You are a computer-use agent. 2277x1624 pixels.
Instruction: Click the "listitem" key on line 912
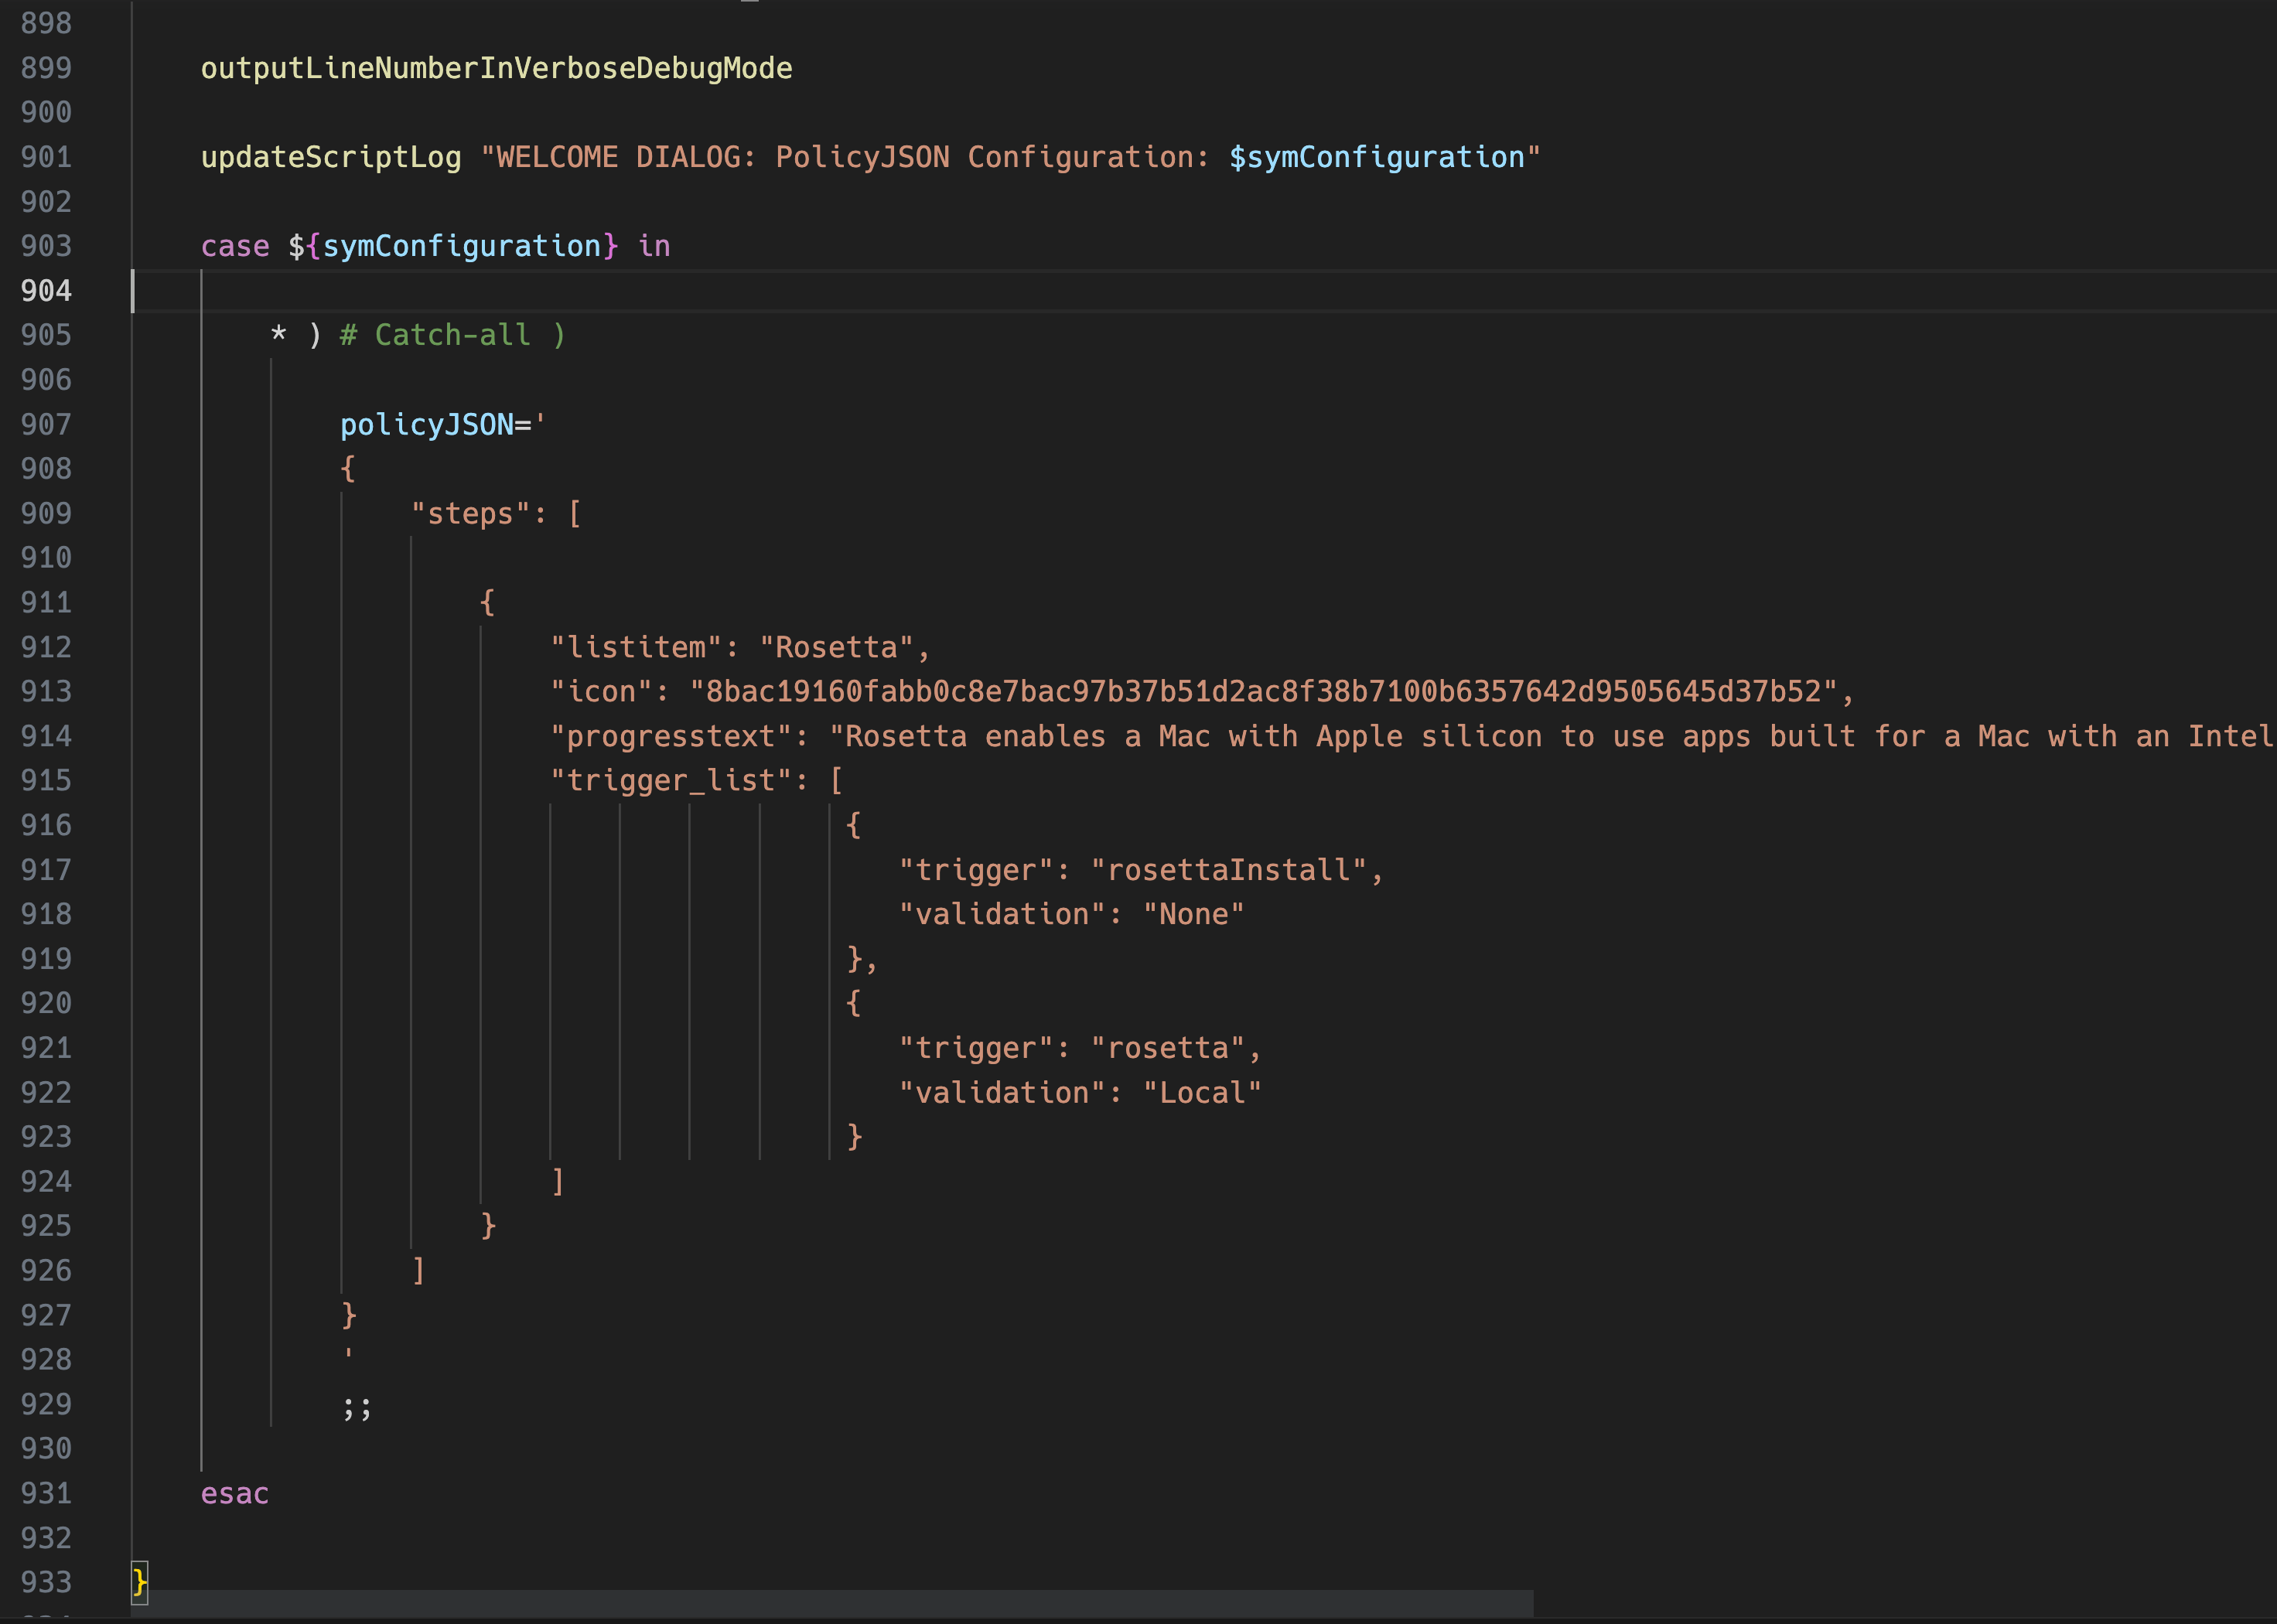coord(636,647)
